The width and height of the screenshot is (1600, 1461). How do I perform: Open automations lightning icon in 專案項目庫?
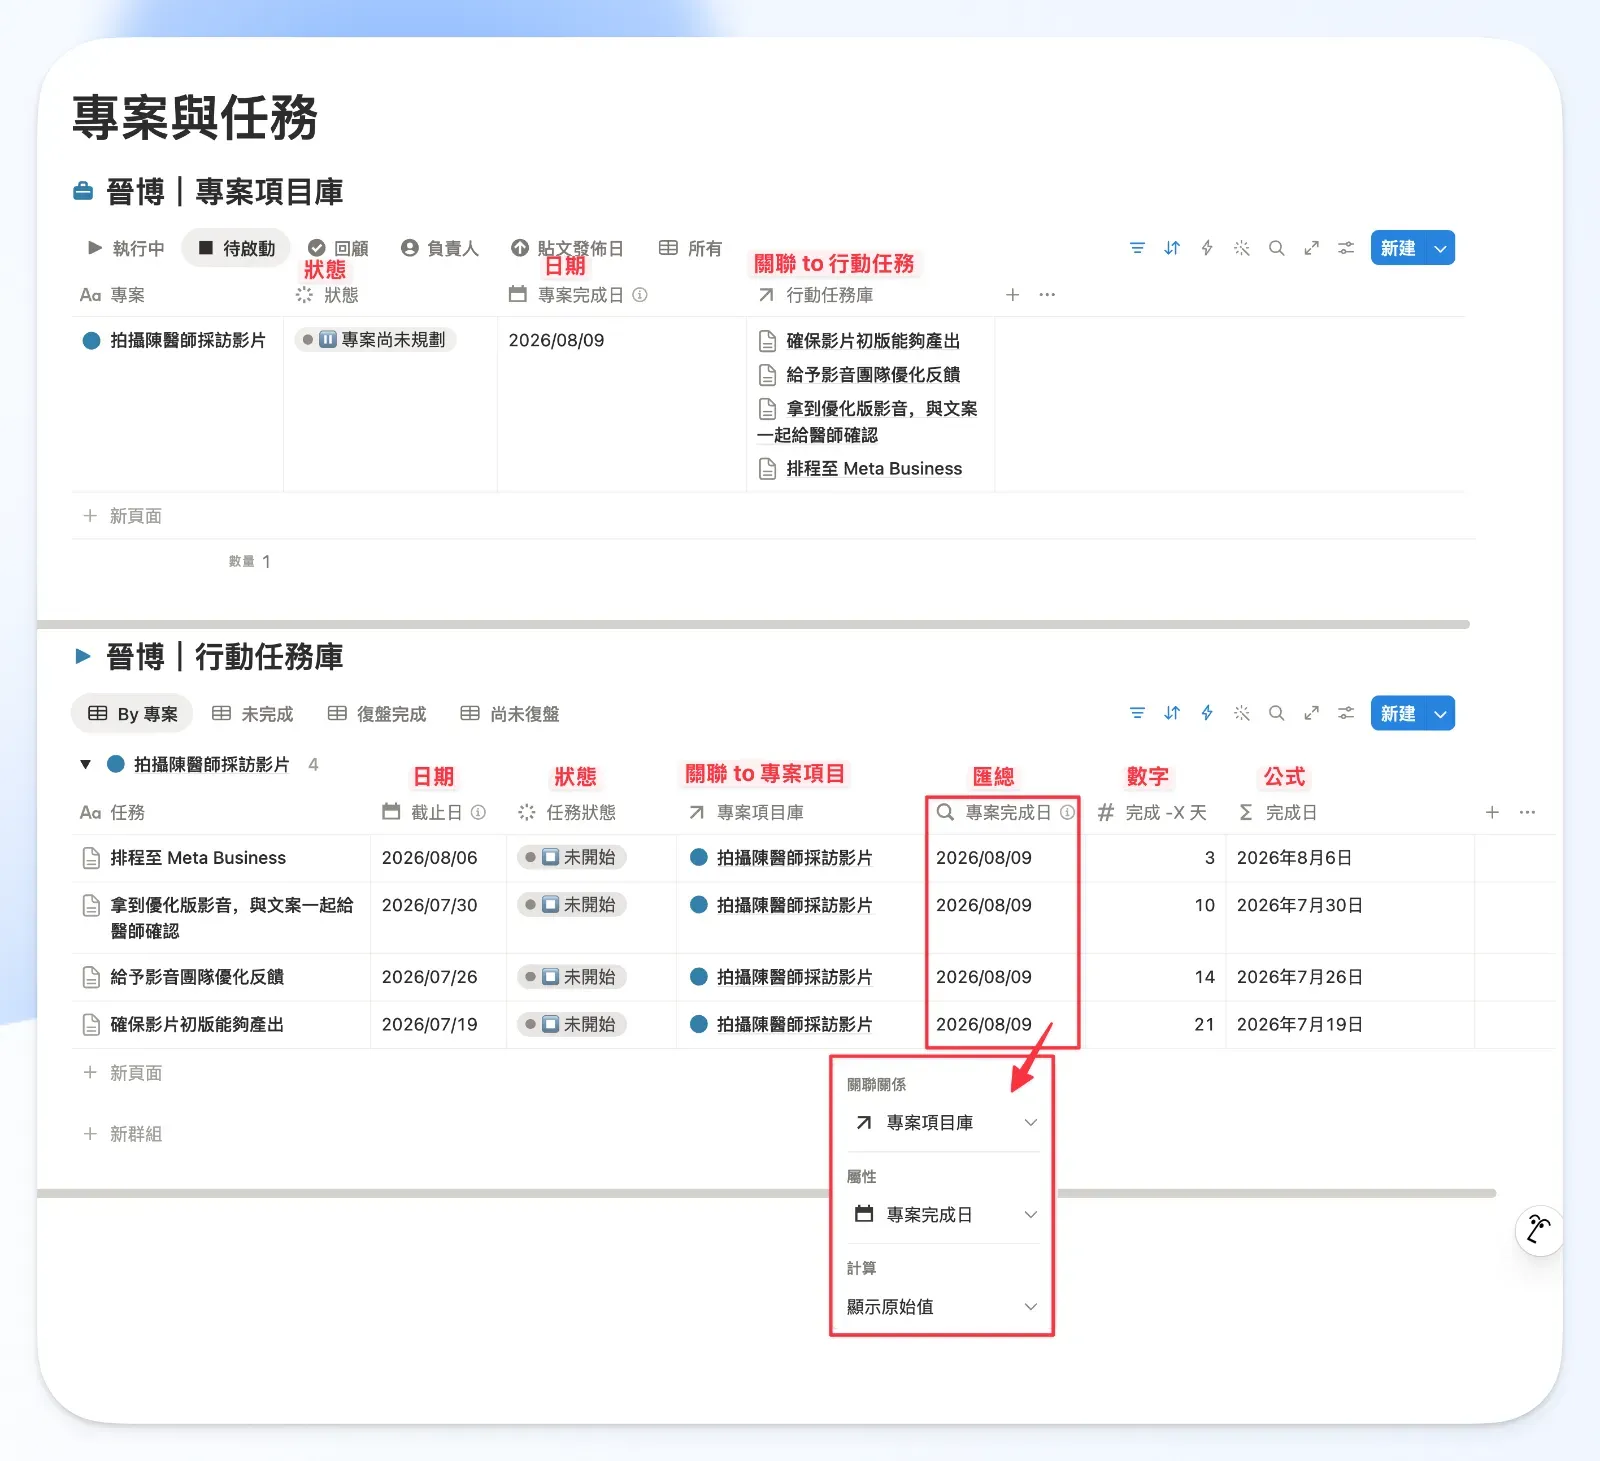1207,248
